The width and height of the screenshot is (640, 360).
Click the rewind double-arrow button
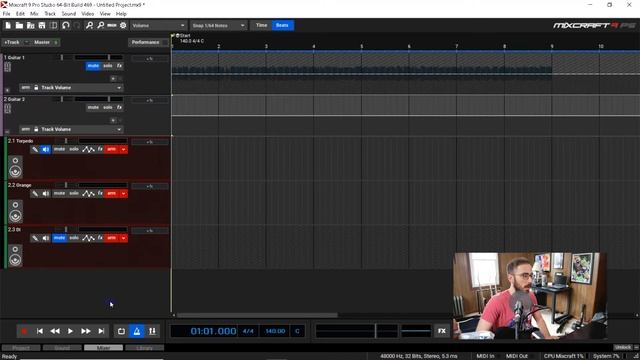point(55,331)
